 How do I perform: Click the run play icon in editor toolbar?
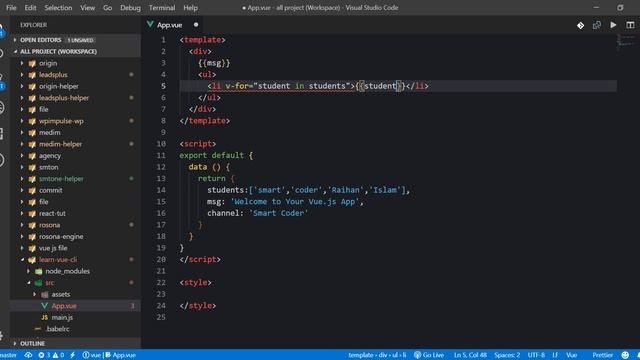tap(613, 25)
